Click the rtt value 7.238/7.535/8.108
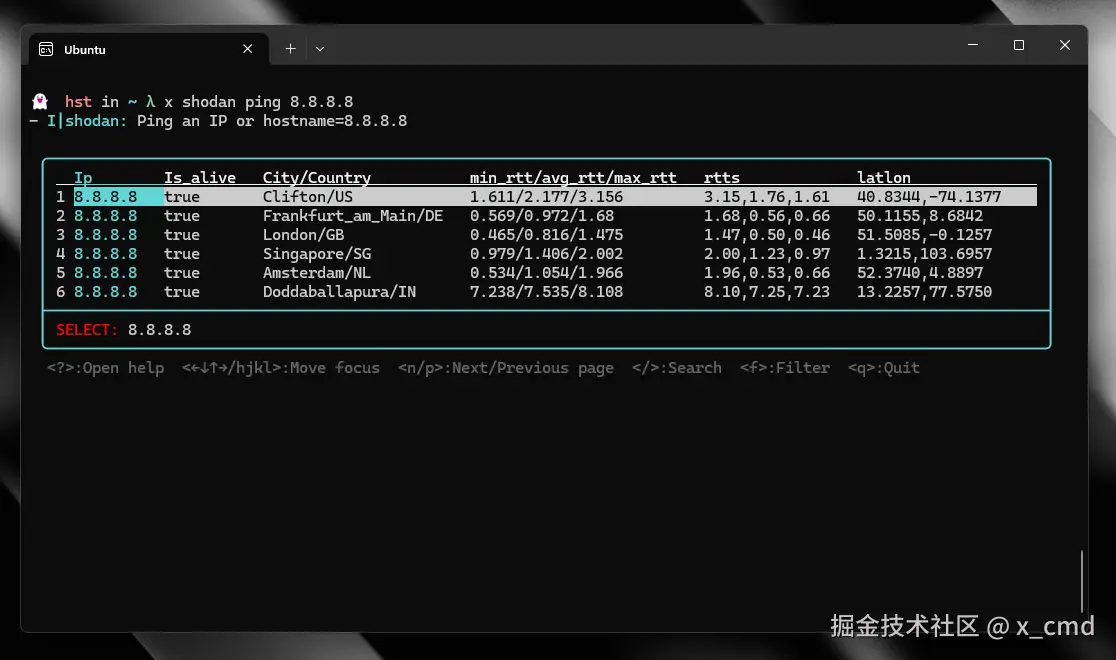Viewport: 1116px width, 660px height. pyautogui.click(x=546, y=292)
